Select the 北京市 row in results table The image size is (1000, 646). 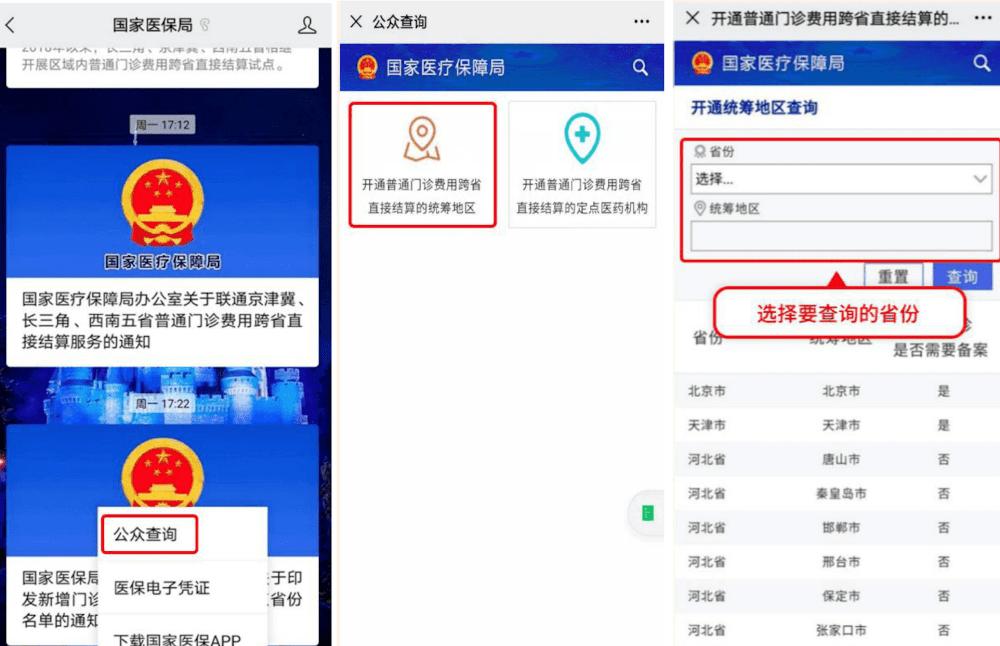[837, 391]
